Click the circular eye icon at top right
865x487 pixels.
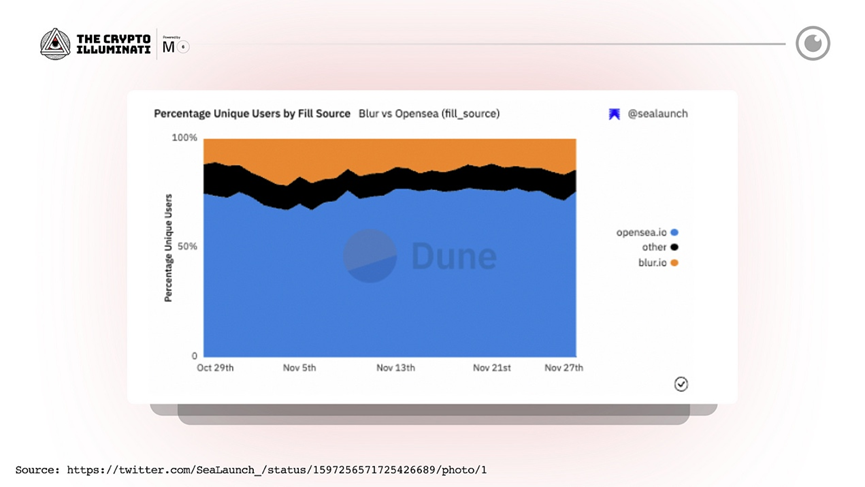[x=813, y=43]
